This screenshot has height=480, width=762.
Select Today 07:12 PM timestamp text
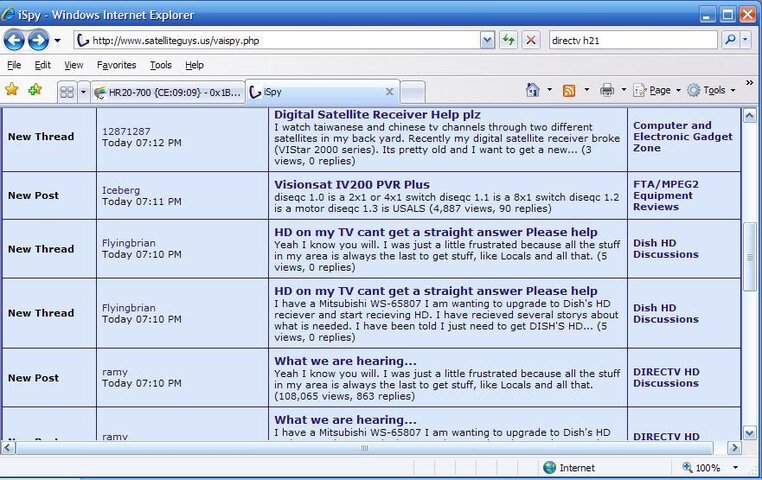click(x=141, y=143)
